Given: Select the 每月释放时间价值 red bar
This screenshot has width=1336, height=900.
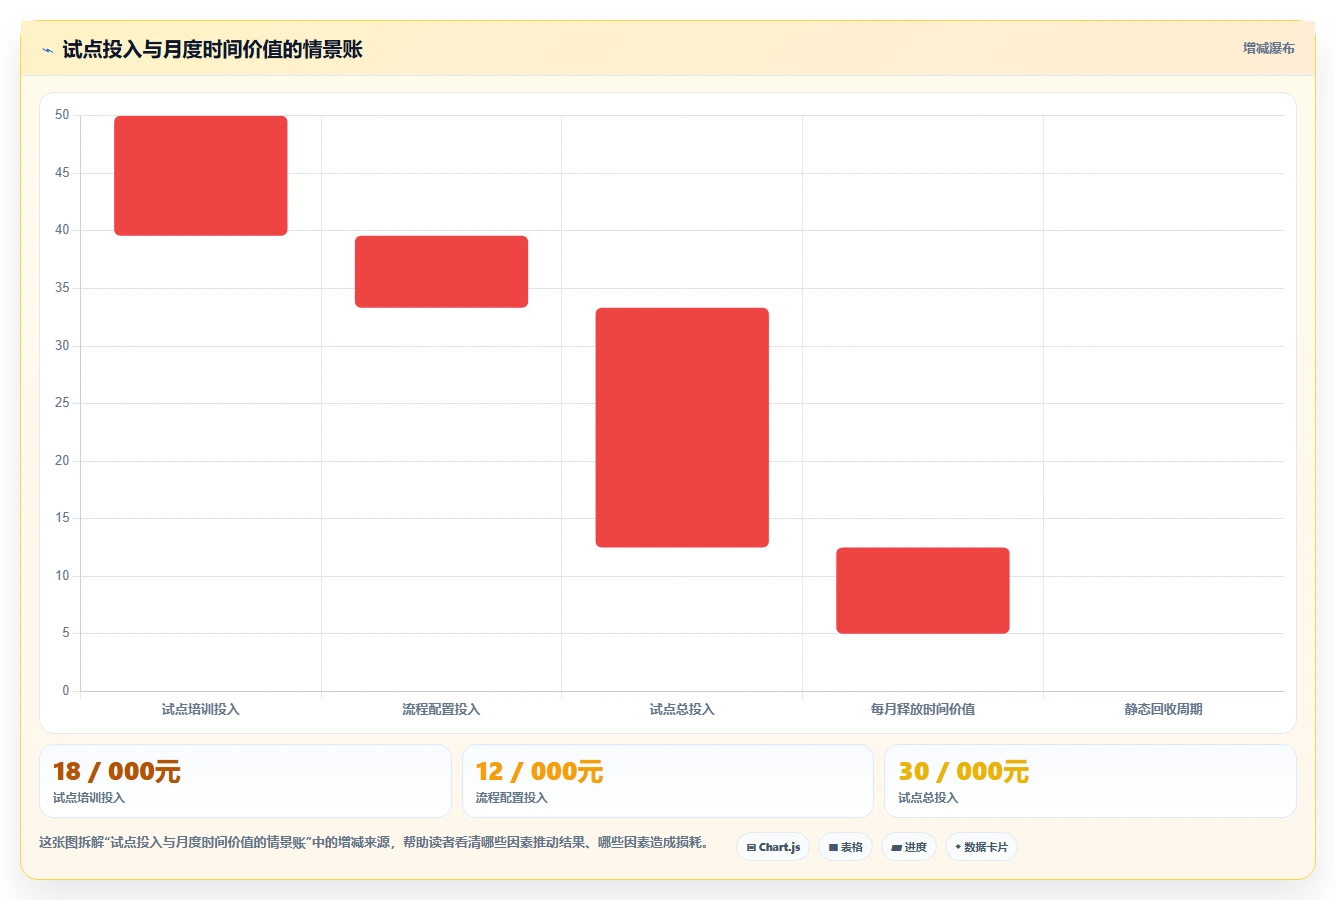Looking at the screenshot, I should click(x=923, y=590).
